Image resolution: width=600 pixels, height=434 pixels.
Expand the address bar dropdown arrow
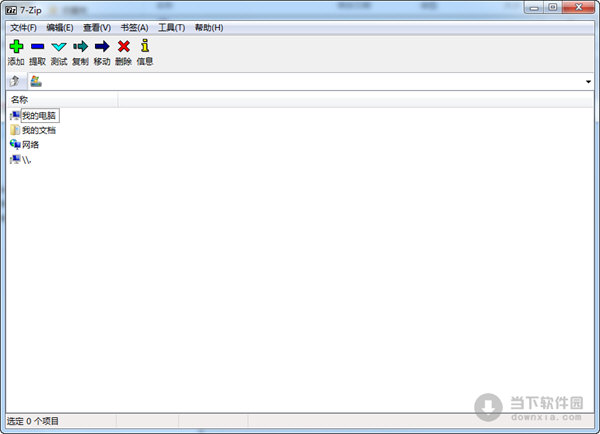click(588, 82)
